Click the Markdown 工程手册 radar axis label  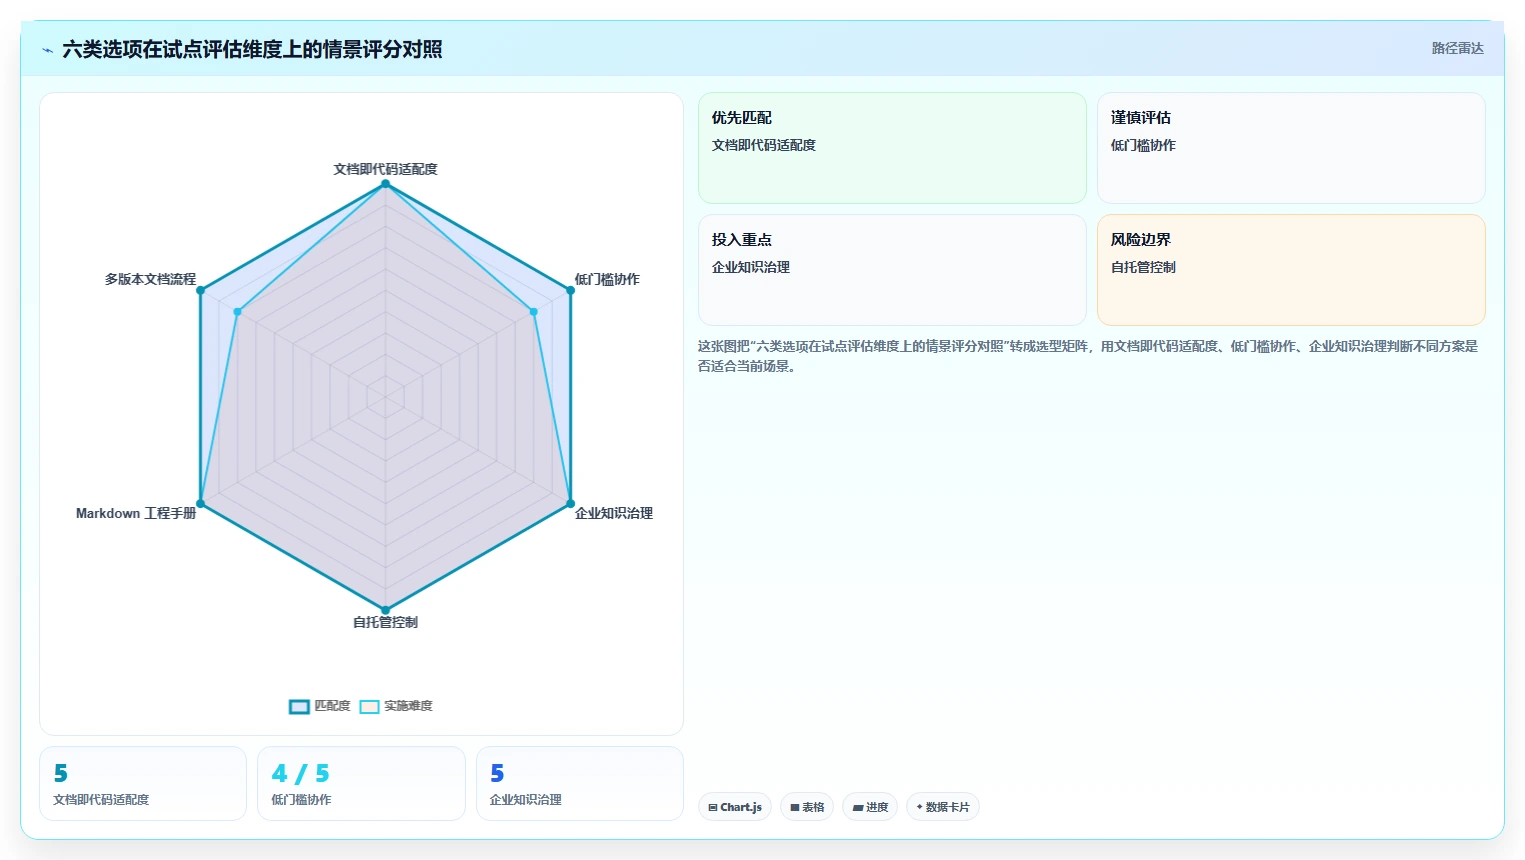[136, 513]
